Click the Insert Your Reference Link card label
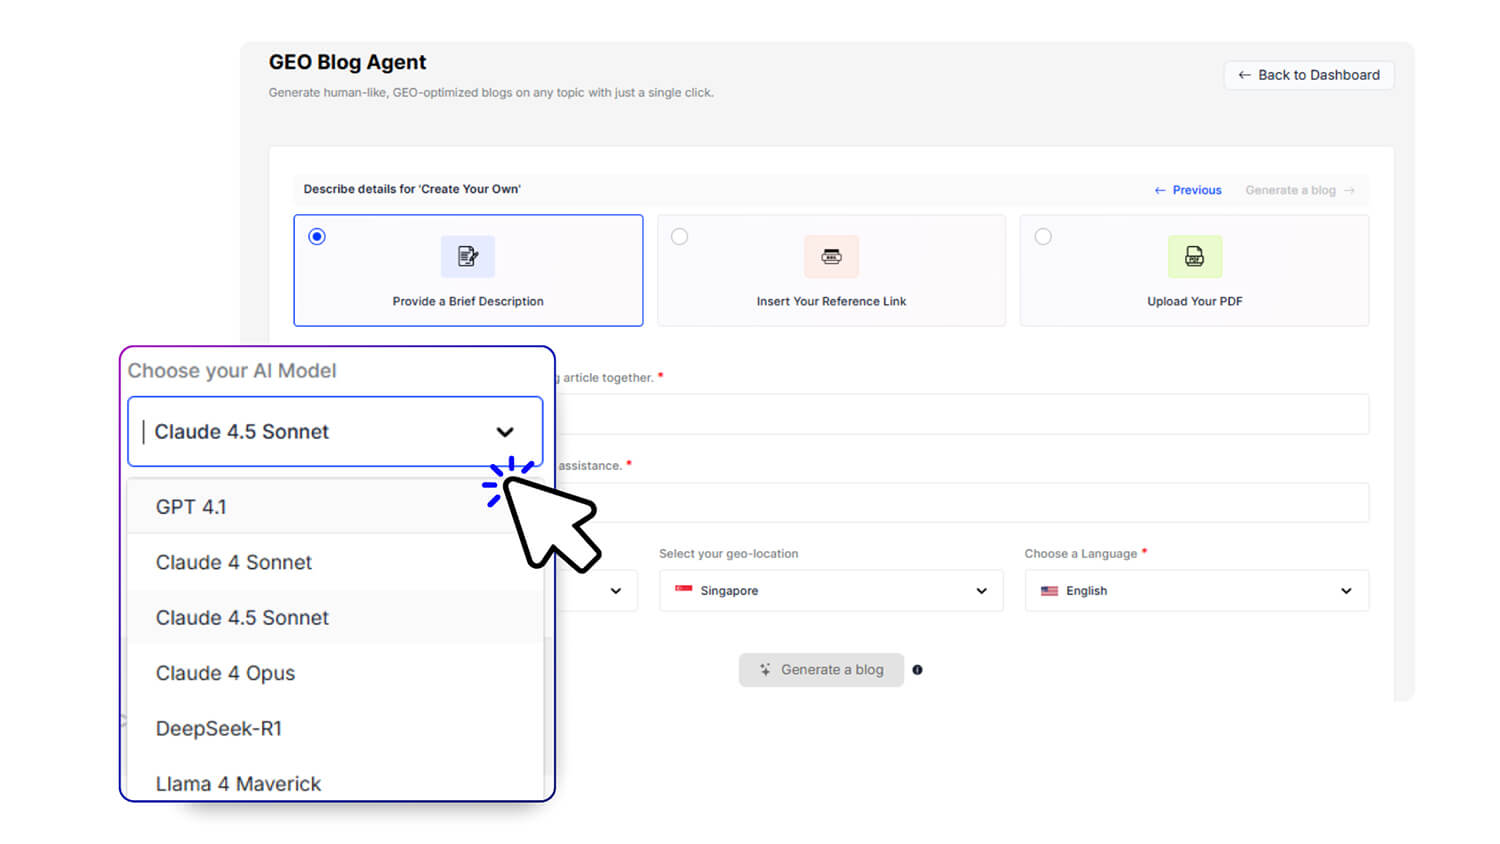 831,301
